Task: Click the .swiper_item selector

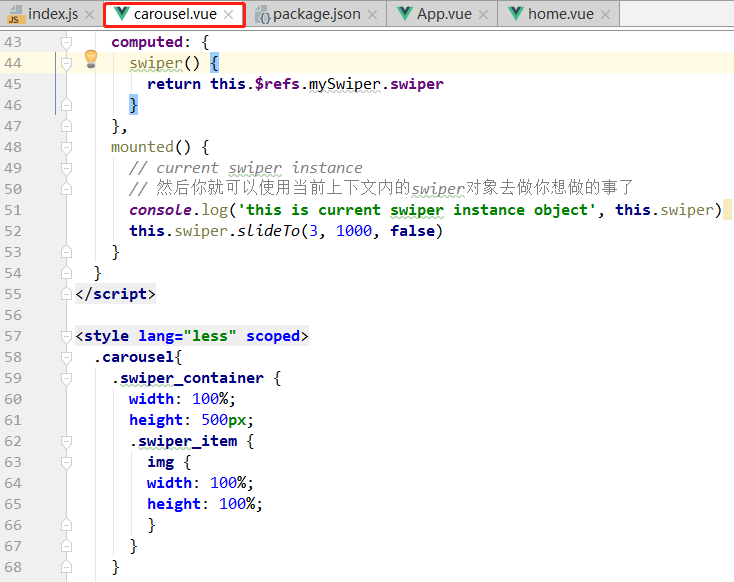Action: pyautogui.click(x=183, y=441)
